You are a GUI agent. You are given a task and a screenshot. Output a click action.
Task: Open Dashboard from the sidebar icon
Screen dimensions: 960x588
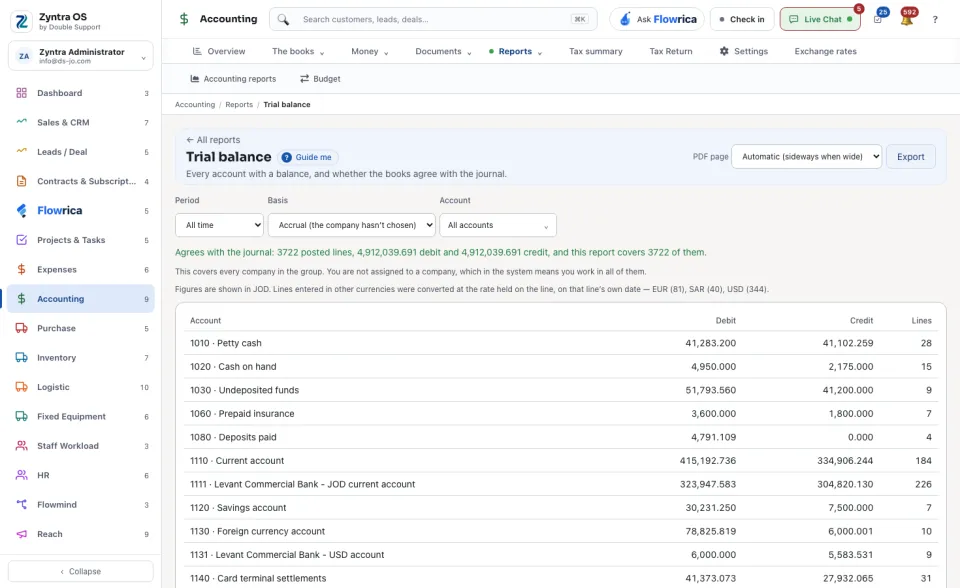click(21, 93)
